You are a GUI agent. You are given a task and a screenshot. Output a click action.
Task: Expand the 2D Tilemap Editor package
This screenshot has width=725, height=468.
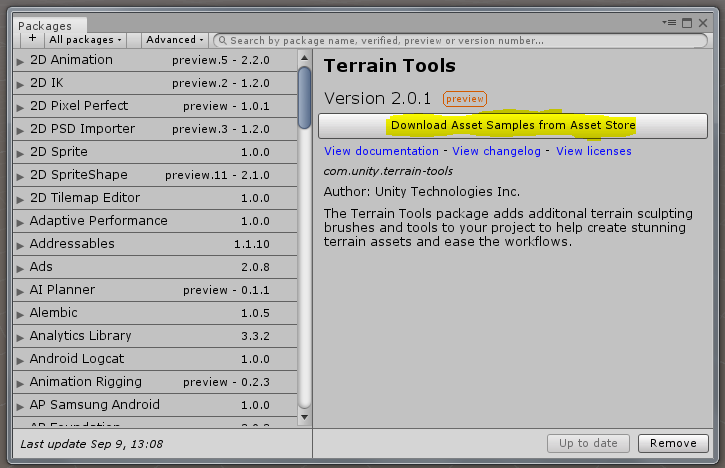pyautogui.click(x=20, y=199)
